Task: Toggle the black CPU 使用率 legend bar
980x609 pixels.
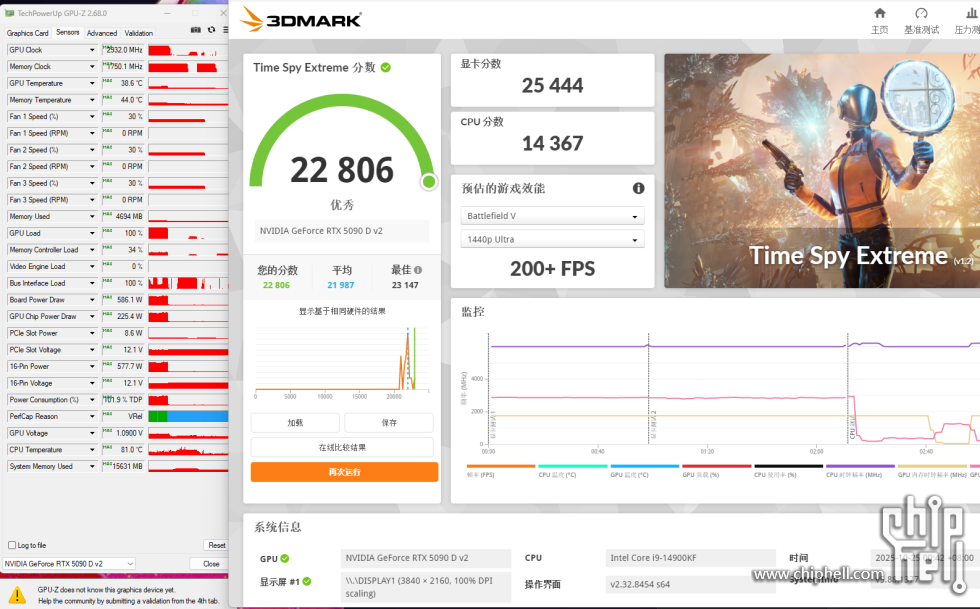Action: [x=788, y=466]
